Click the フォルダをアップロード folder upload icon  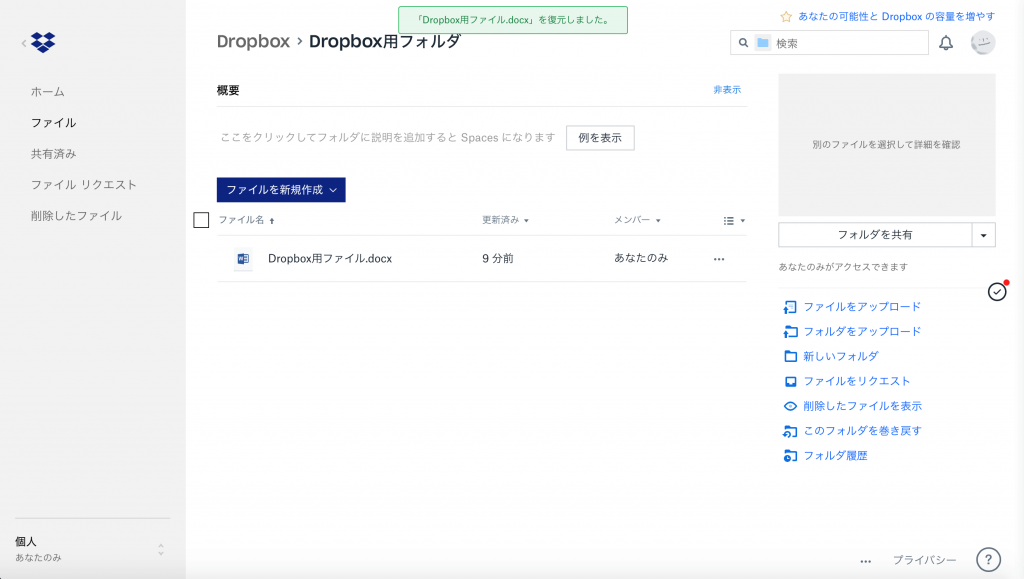790,332
